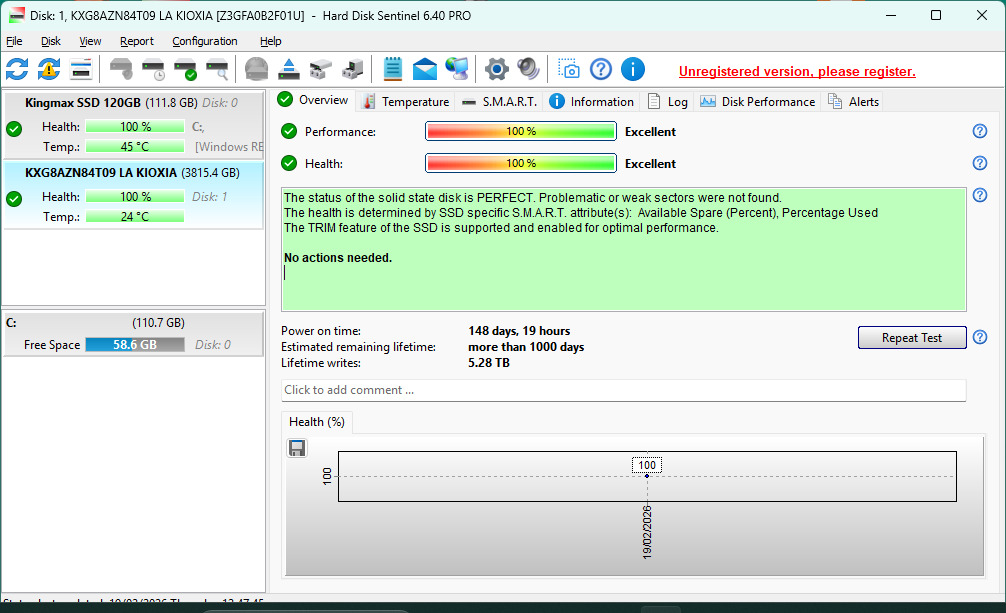Click the disk window panel toolbar icon
This screenshot has height=613, width=1006.
pos(81,69)
